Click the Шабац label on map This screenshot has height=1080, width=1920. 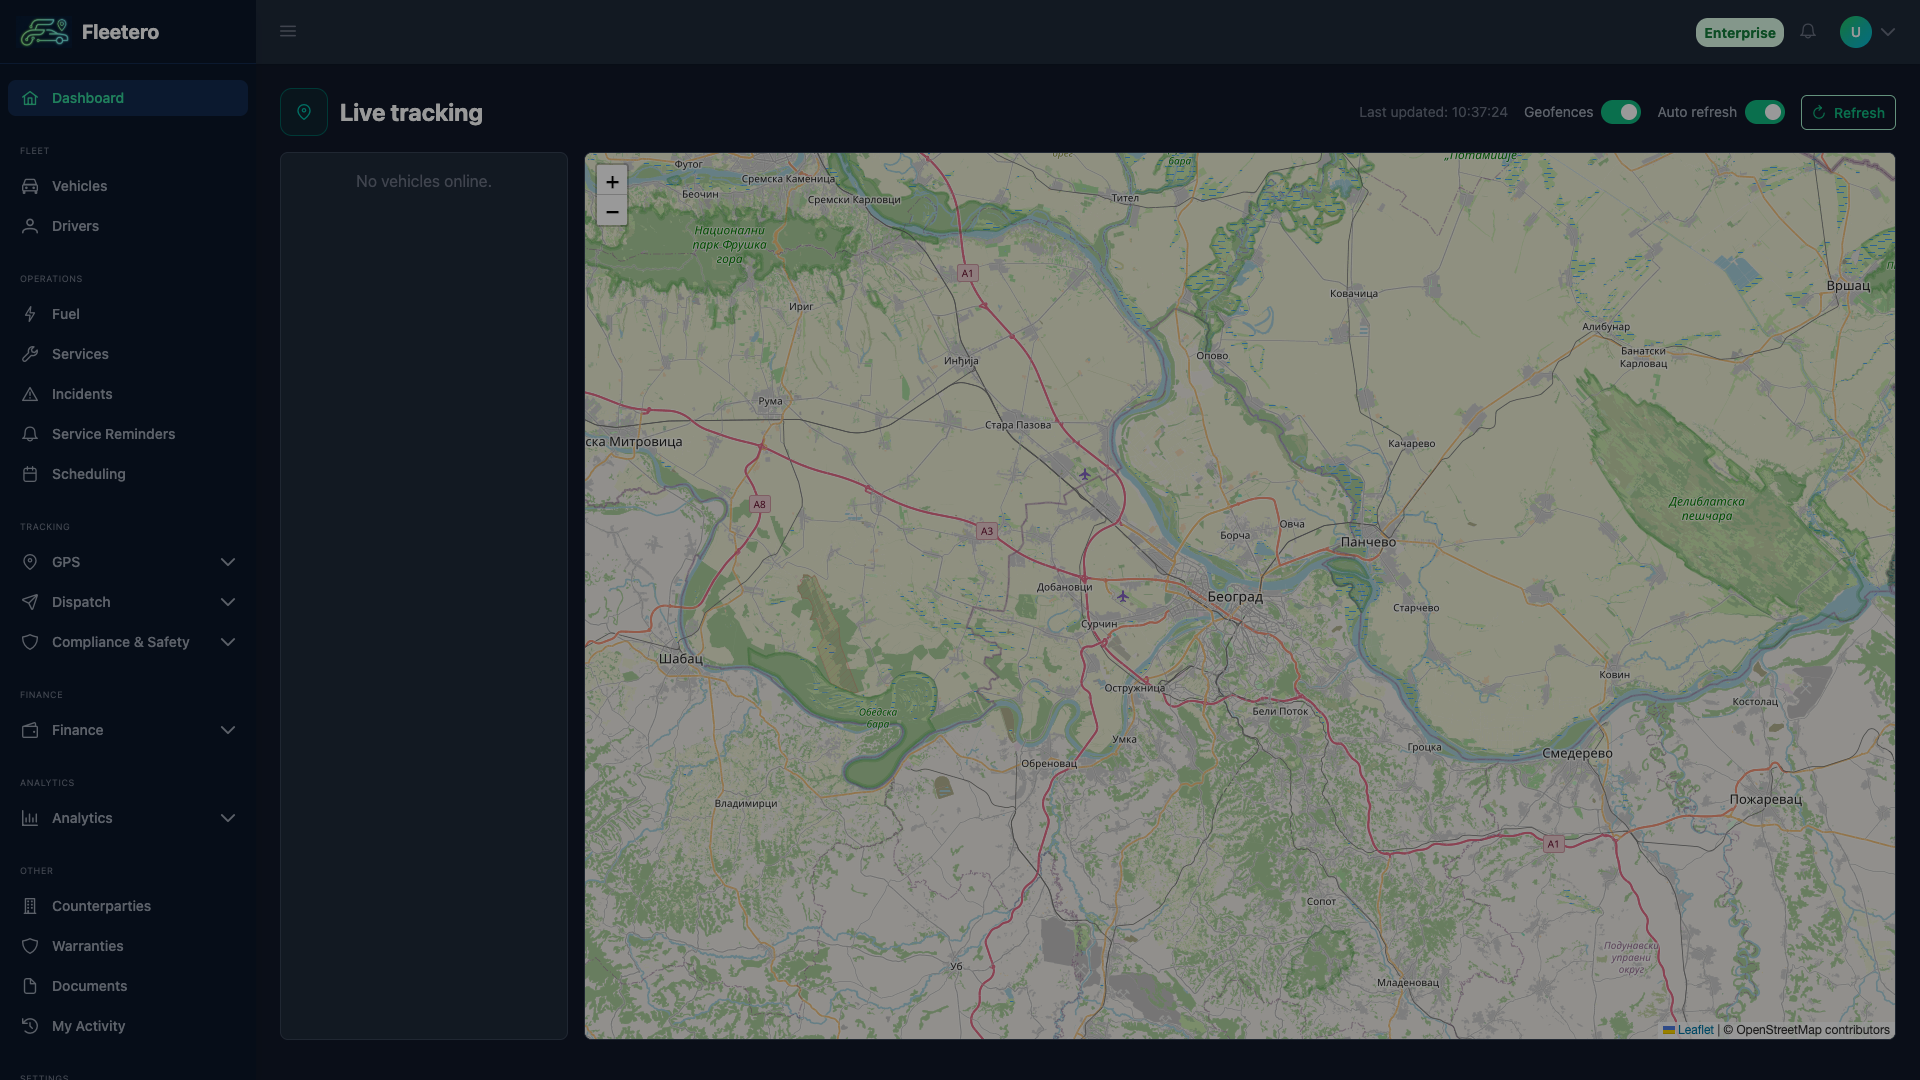(681, 659)
